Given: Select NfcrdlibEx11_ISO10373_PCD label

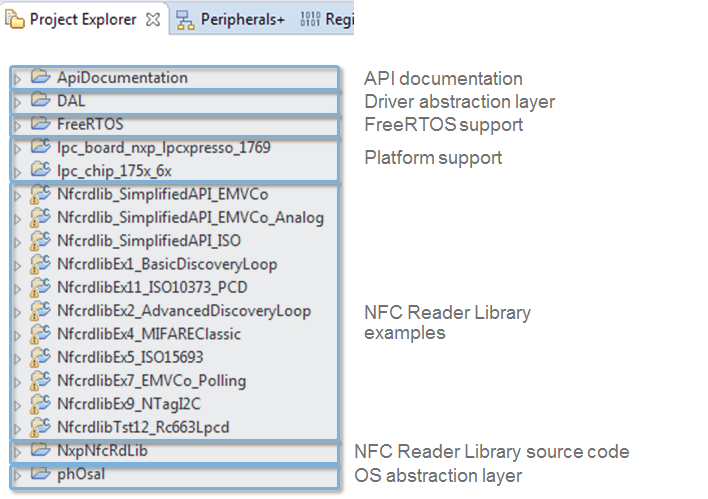Looking at the screenshot, I should click(152, 287).
